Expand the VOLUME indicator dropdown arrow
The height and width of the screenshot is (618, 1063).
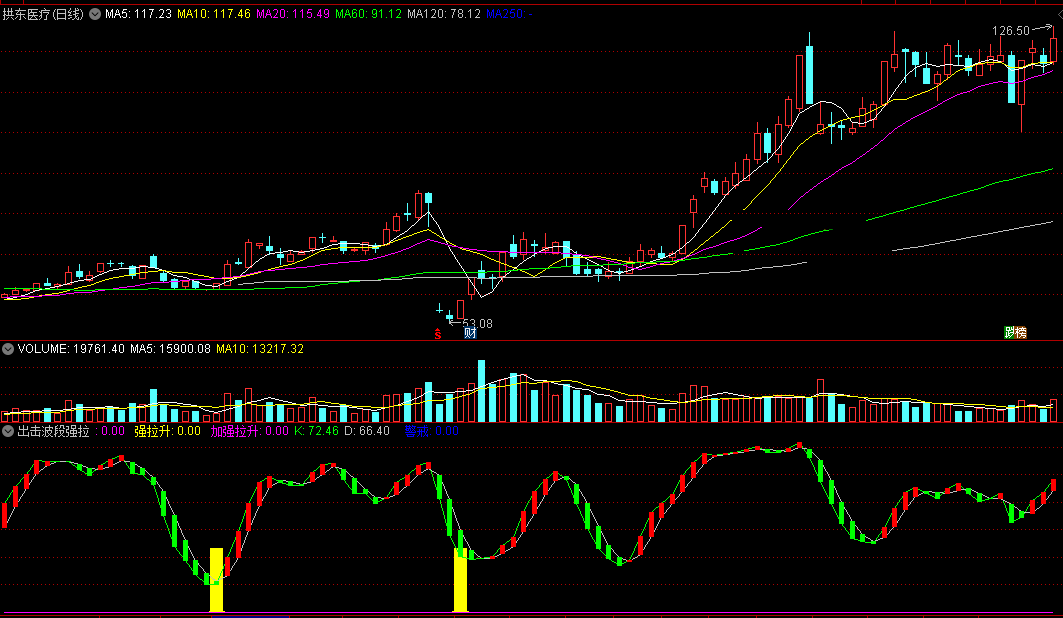(8, 349)
